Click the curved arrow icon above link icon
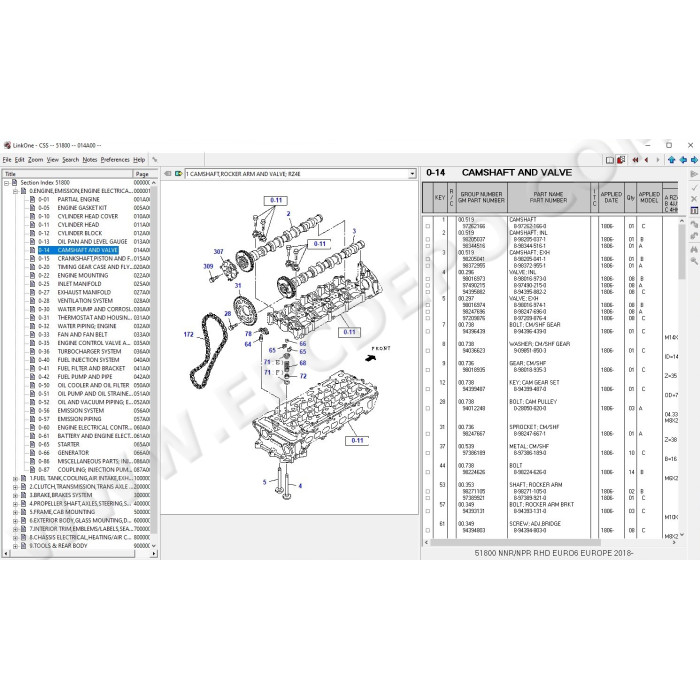 pyautogui.click(x=694, y=224)
